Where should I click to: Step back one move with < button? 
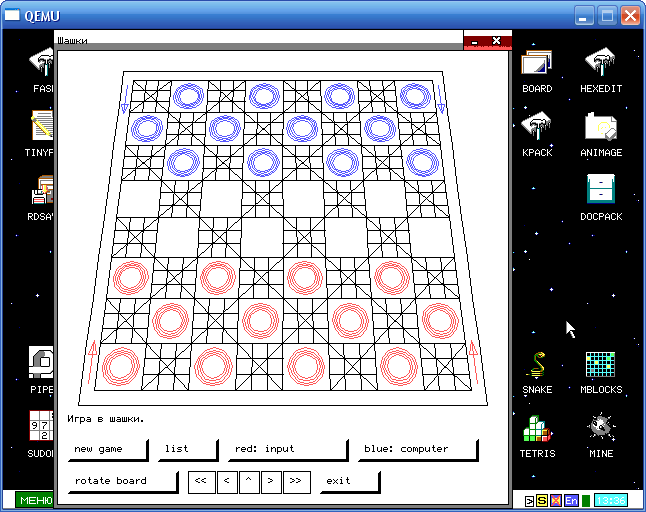tap(227, 481)
